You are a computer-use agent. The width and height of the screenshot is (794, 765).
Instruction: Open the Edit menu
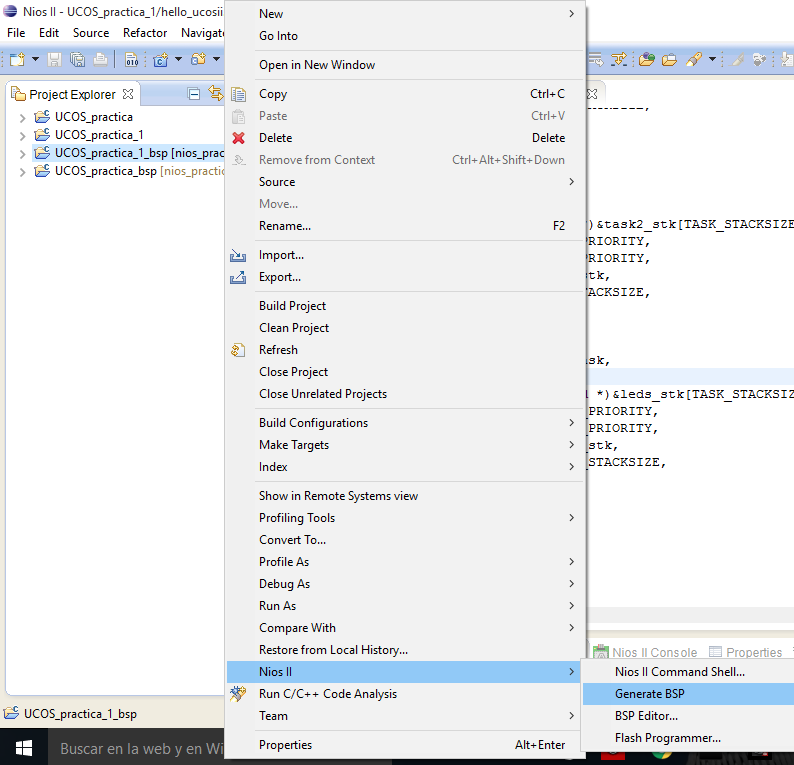(49, 33)
